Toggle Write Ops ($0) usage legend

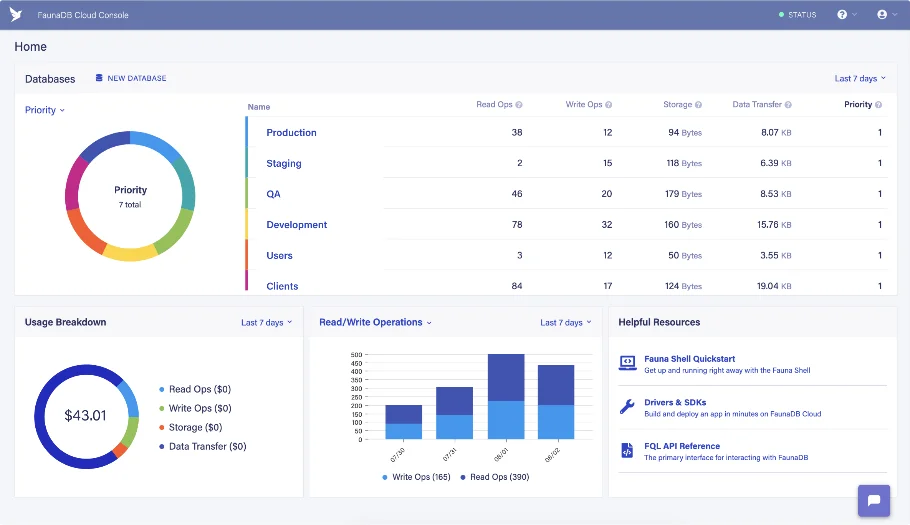195,408
